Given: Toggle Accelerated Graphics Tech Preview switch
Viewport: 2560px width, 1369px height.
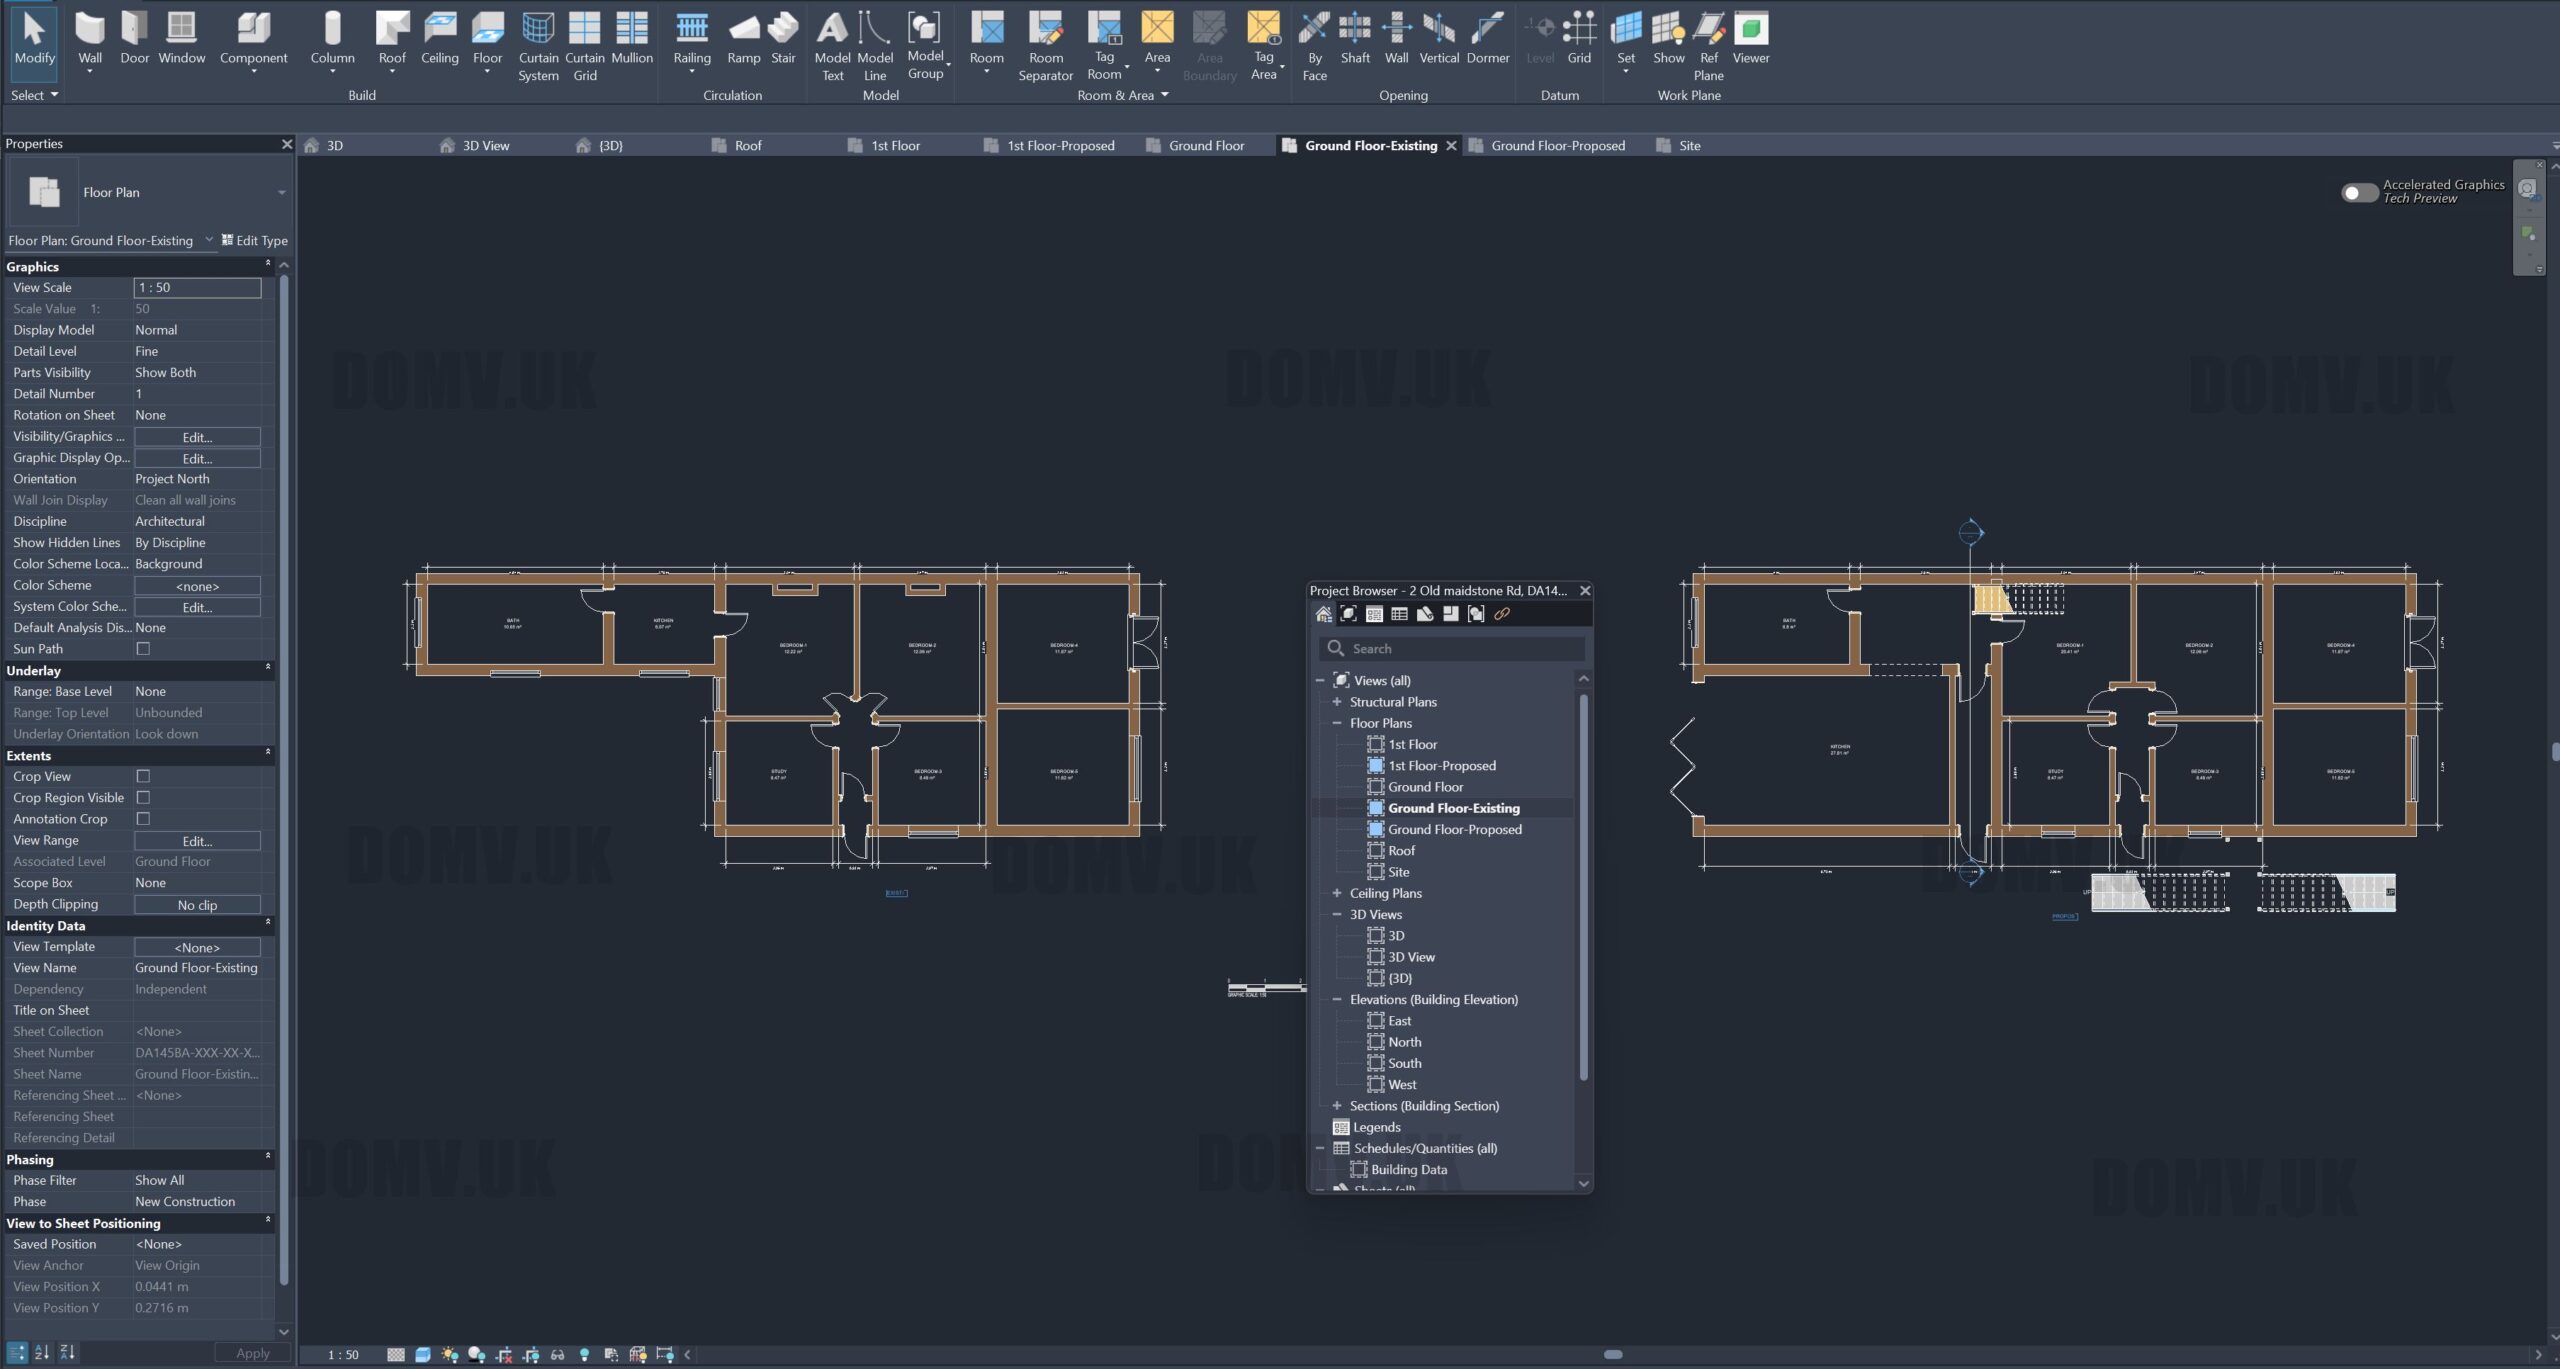Looking at the screenshot, I should click(2359, 192).
